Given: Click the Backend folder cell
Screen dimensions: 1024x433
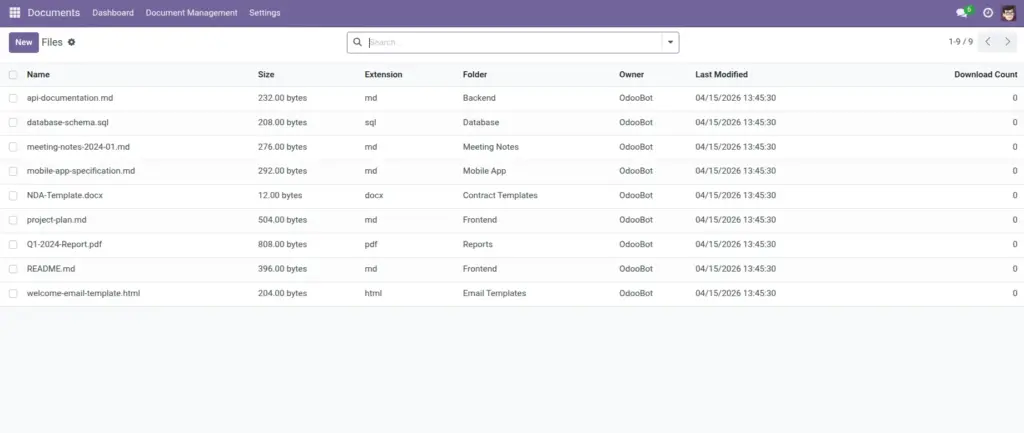Looking at the screenshot, I should 479,98.
